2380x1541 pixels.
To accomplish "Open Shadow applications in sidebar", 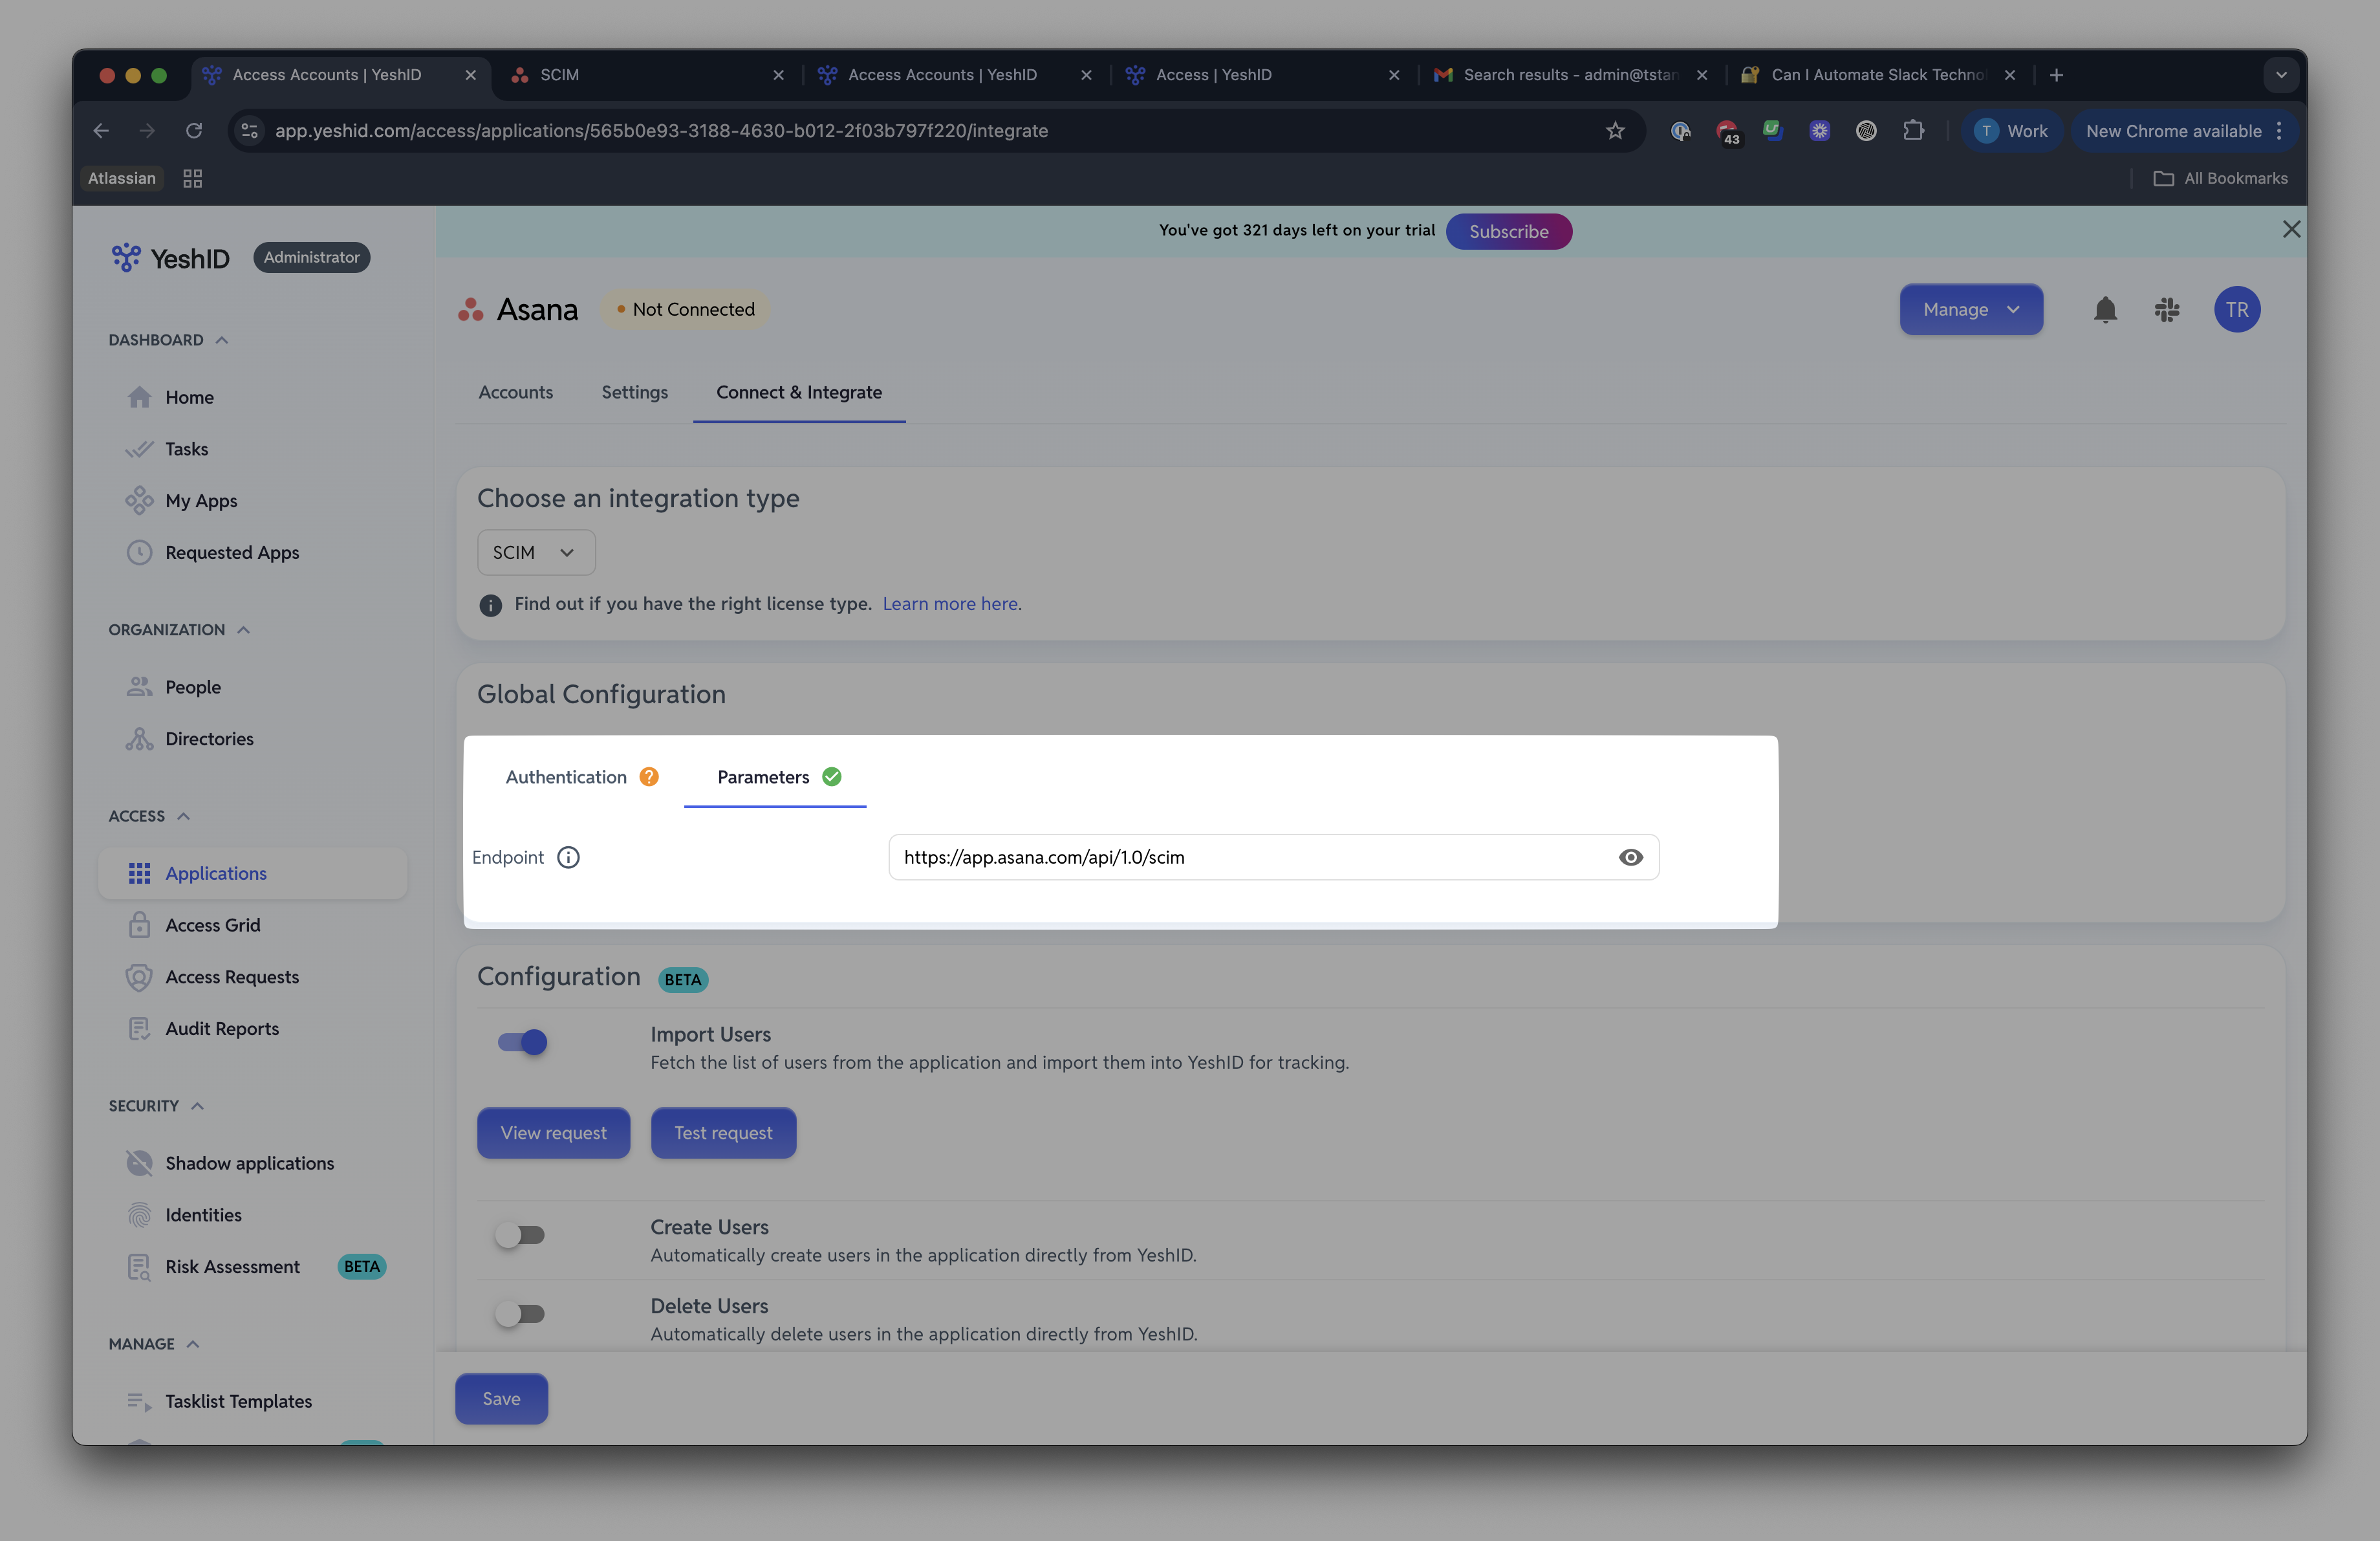I will 250,1163.
